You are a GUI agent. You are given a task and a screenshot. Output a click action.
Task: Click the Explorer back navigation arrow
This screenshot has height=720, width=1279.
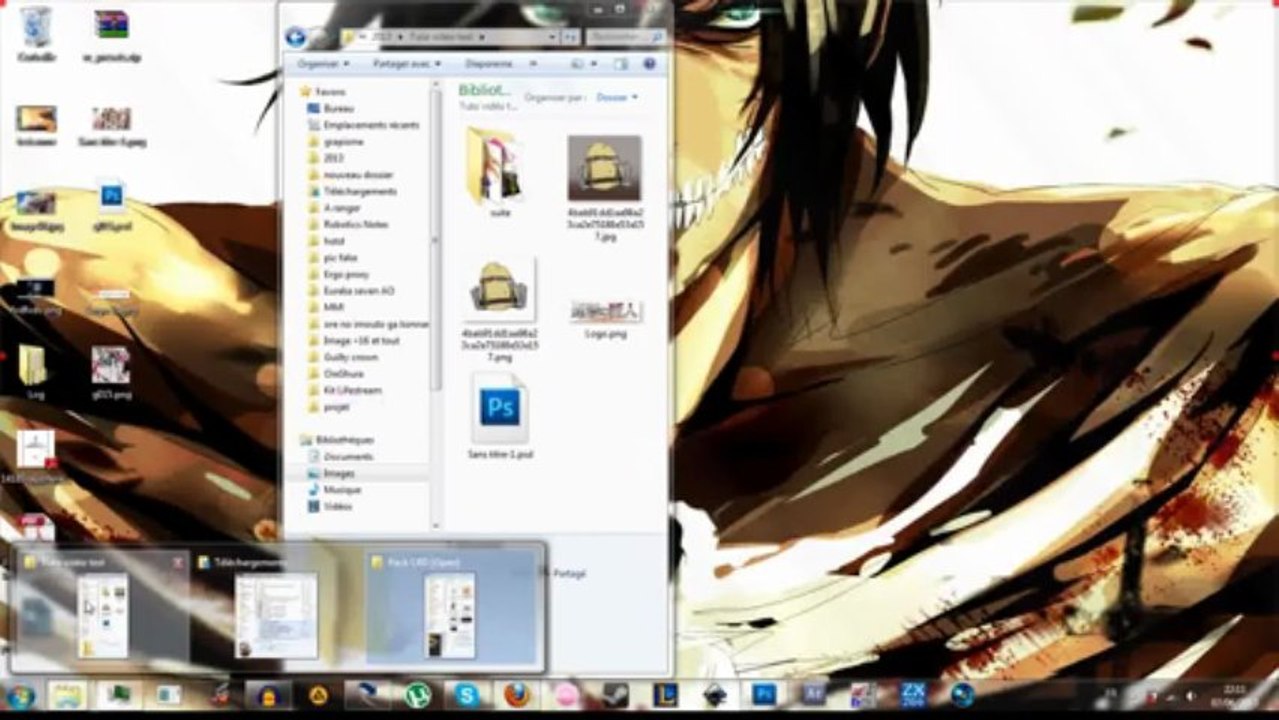pyautogui.click(x=295, y=37)
